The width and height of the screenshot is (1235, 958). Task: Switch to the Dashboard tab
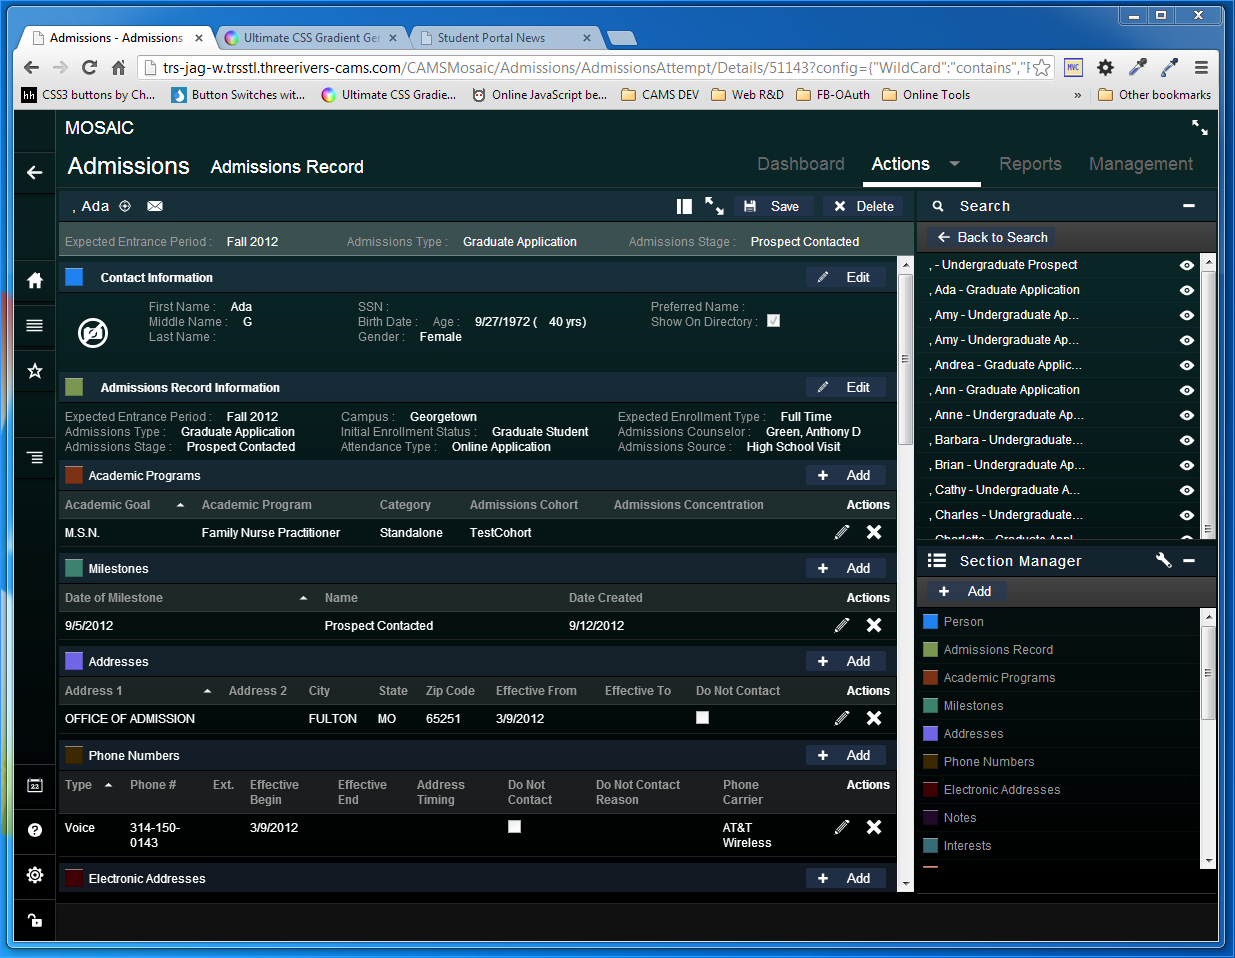pos(800,164)
